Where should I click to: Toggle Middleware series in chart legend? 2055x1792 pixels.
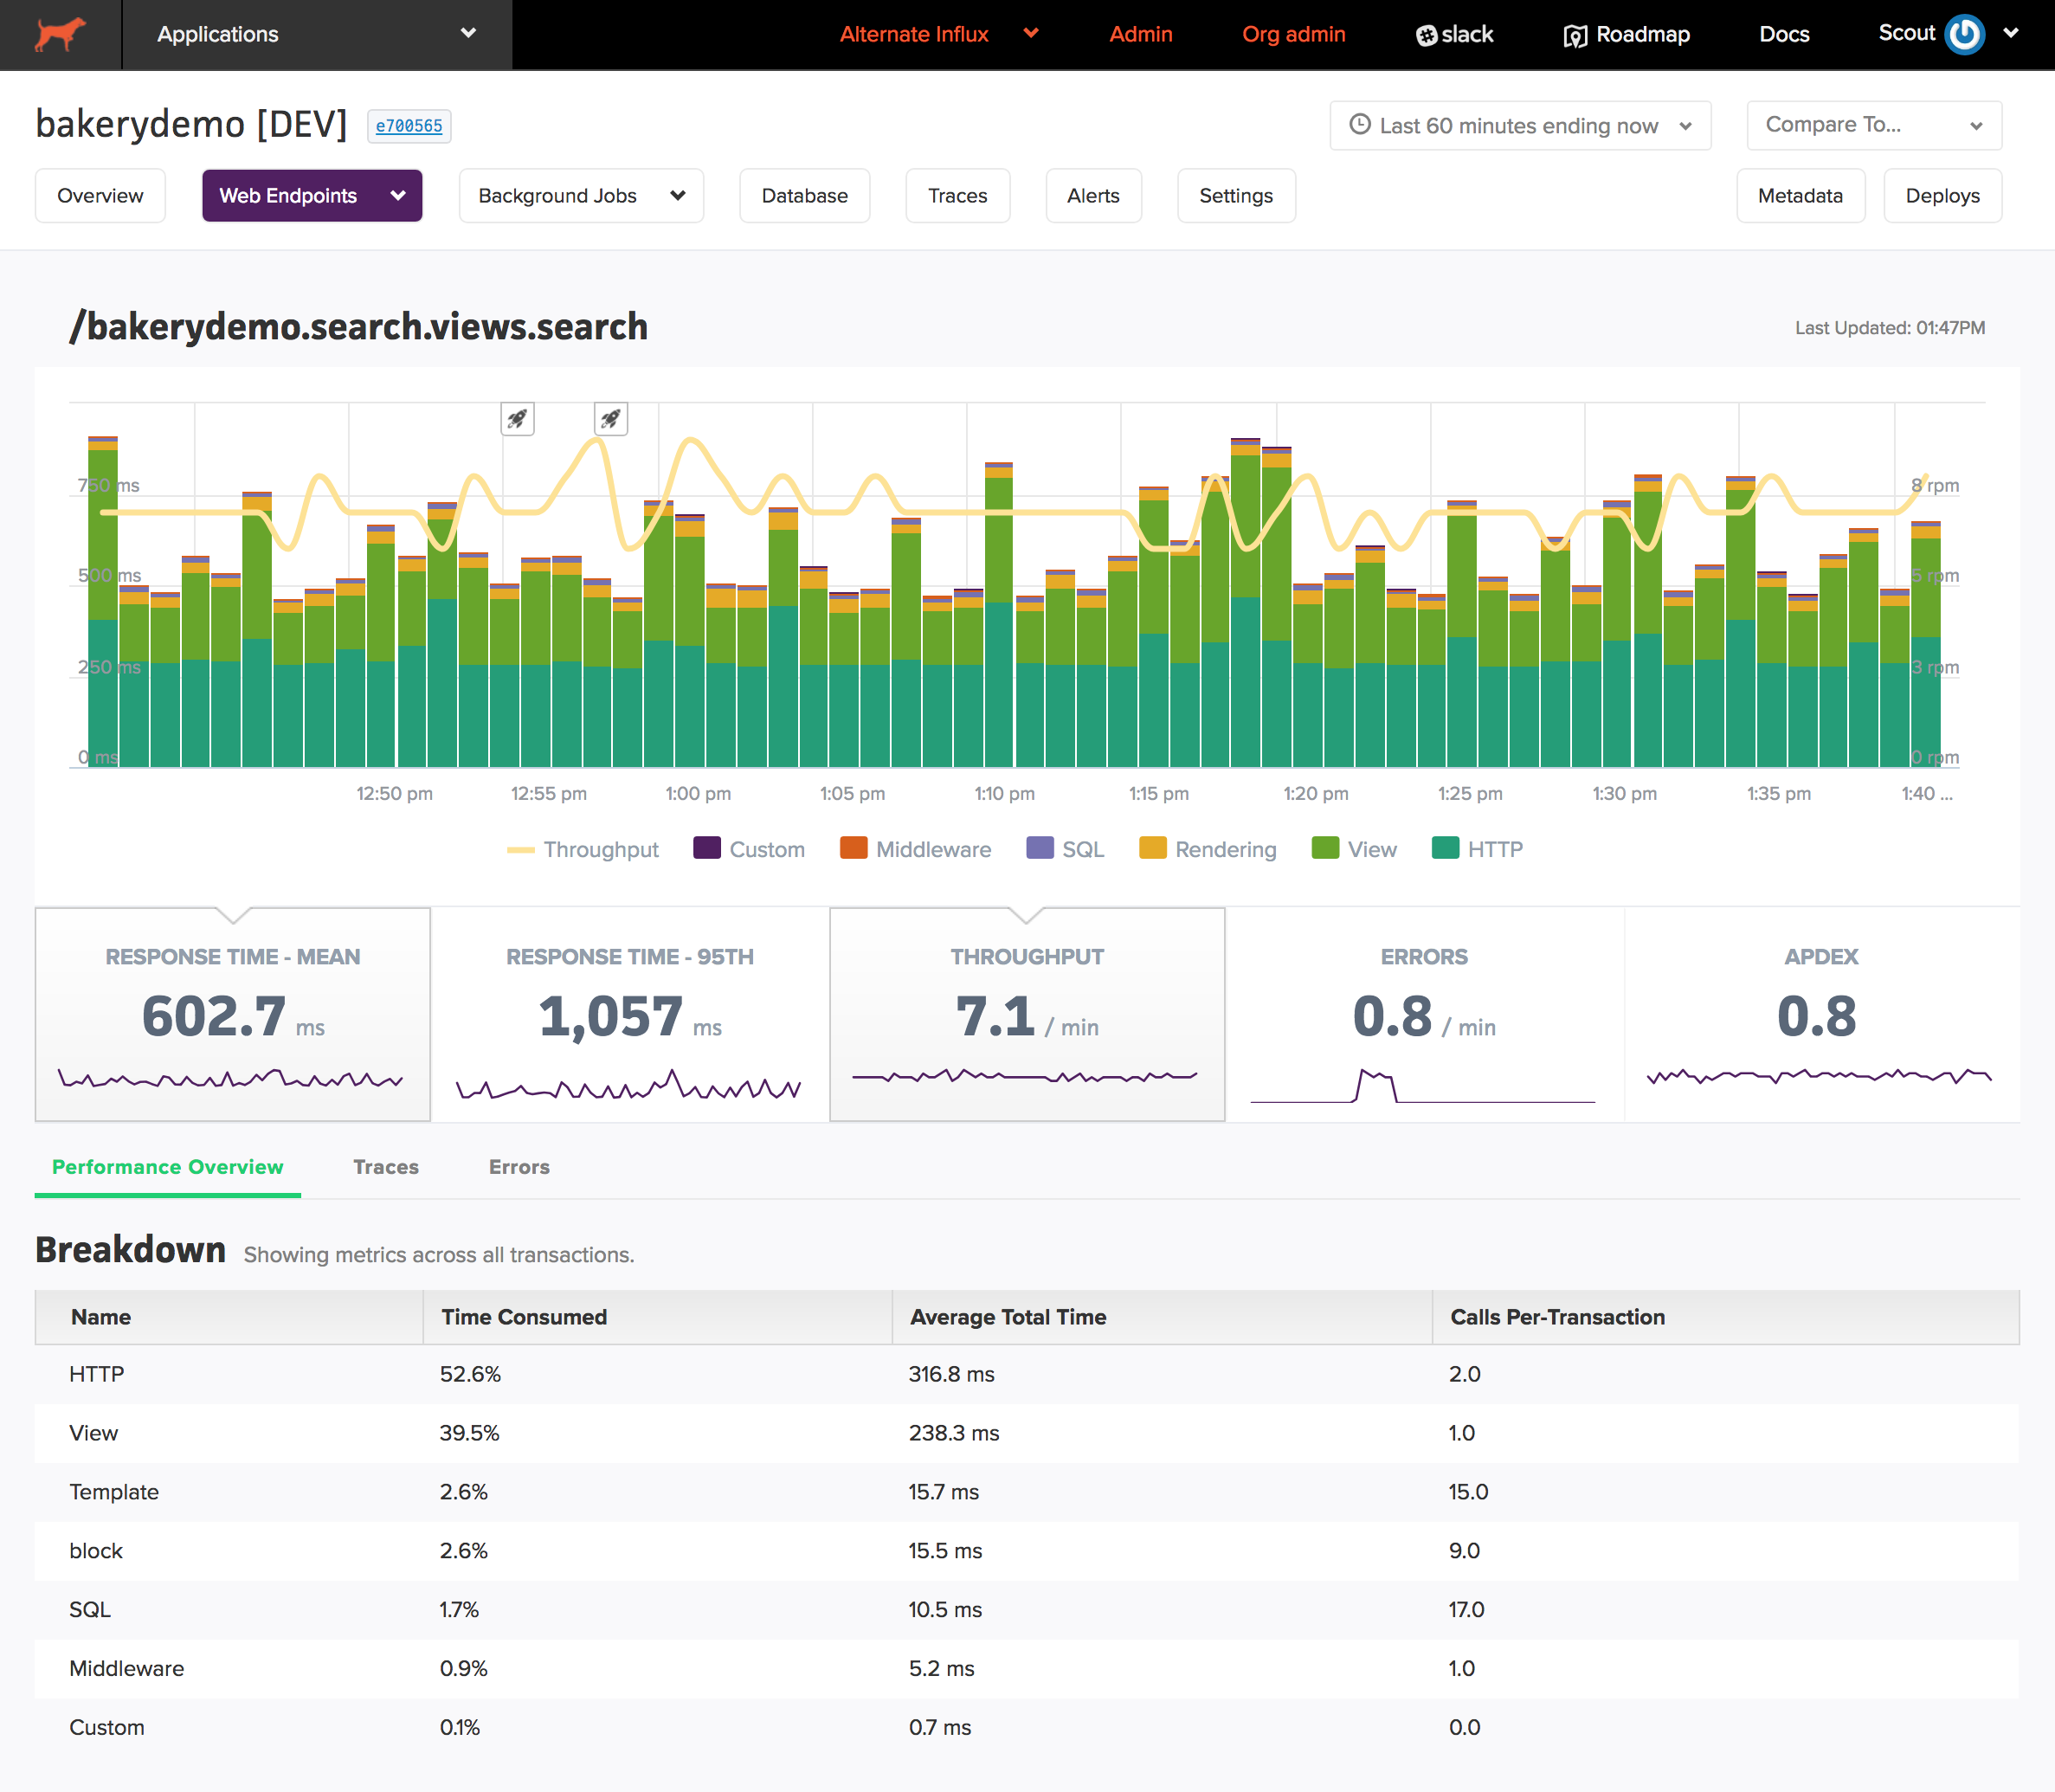coord(916,849)
